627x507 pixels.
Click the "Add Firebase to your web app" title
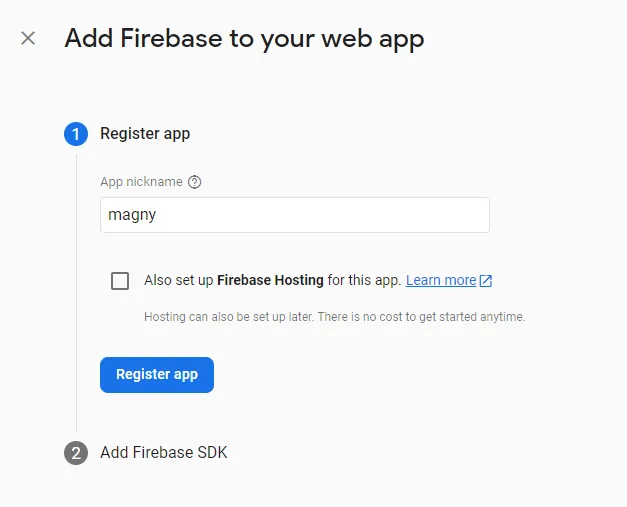point(244,39)
